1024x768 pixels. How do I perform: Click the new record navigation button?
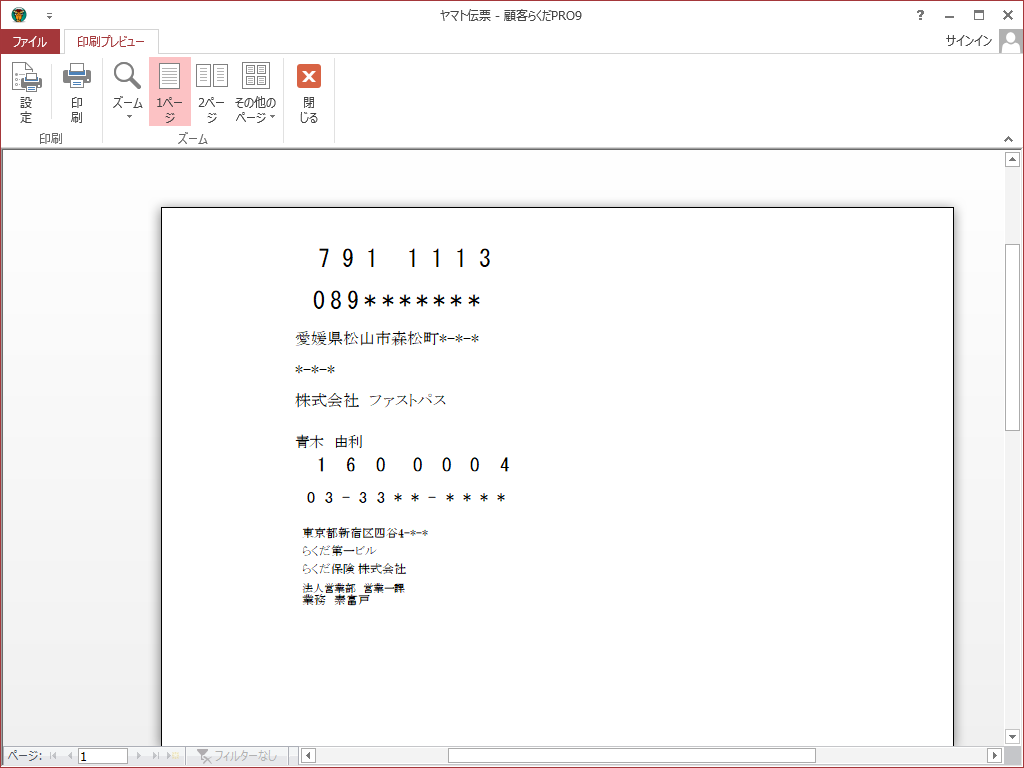point(173,756)
